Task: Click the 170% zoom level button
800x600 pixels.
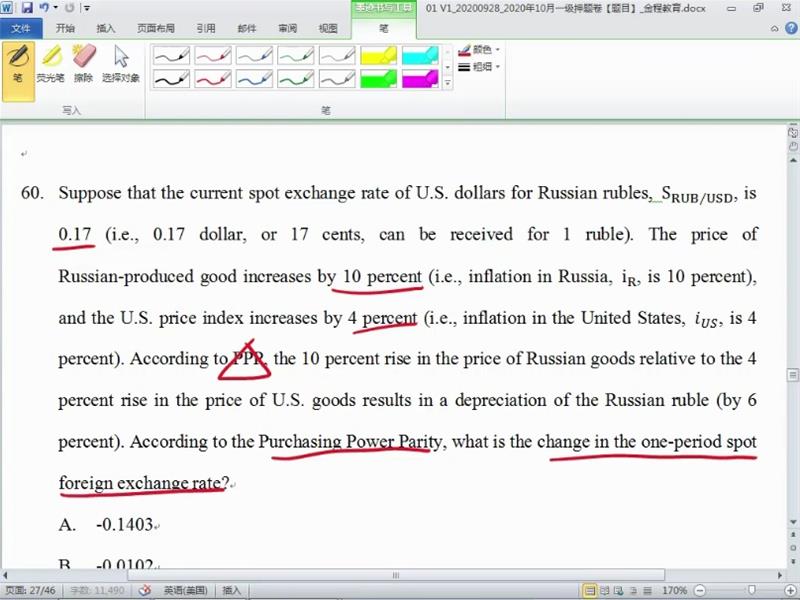Action: point(673,590)
